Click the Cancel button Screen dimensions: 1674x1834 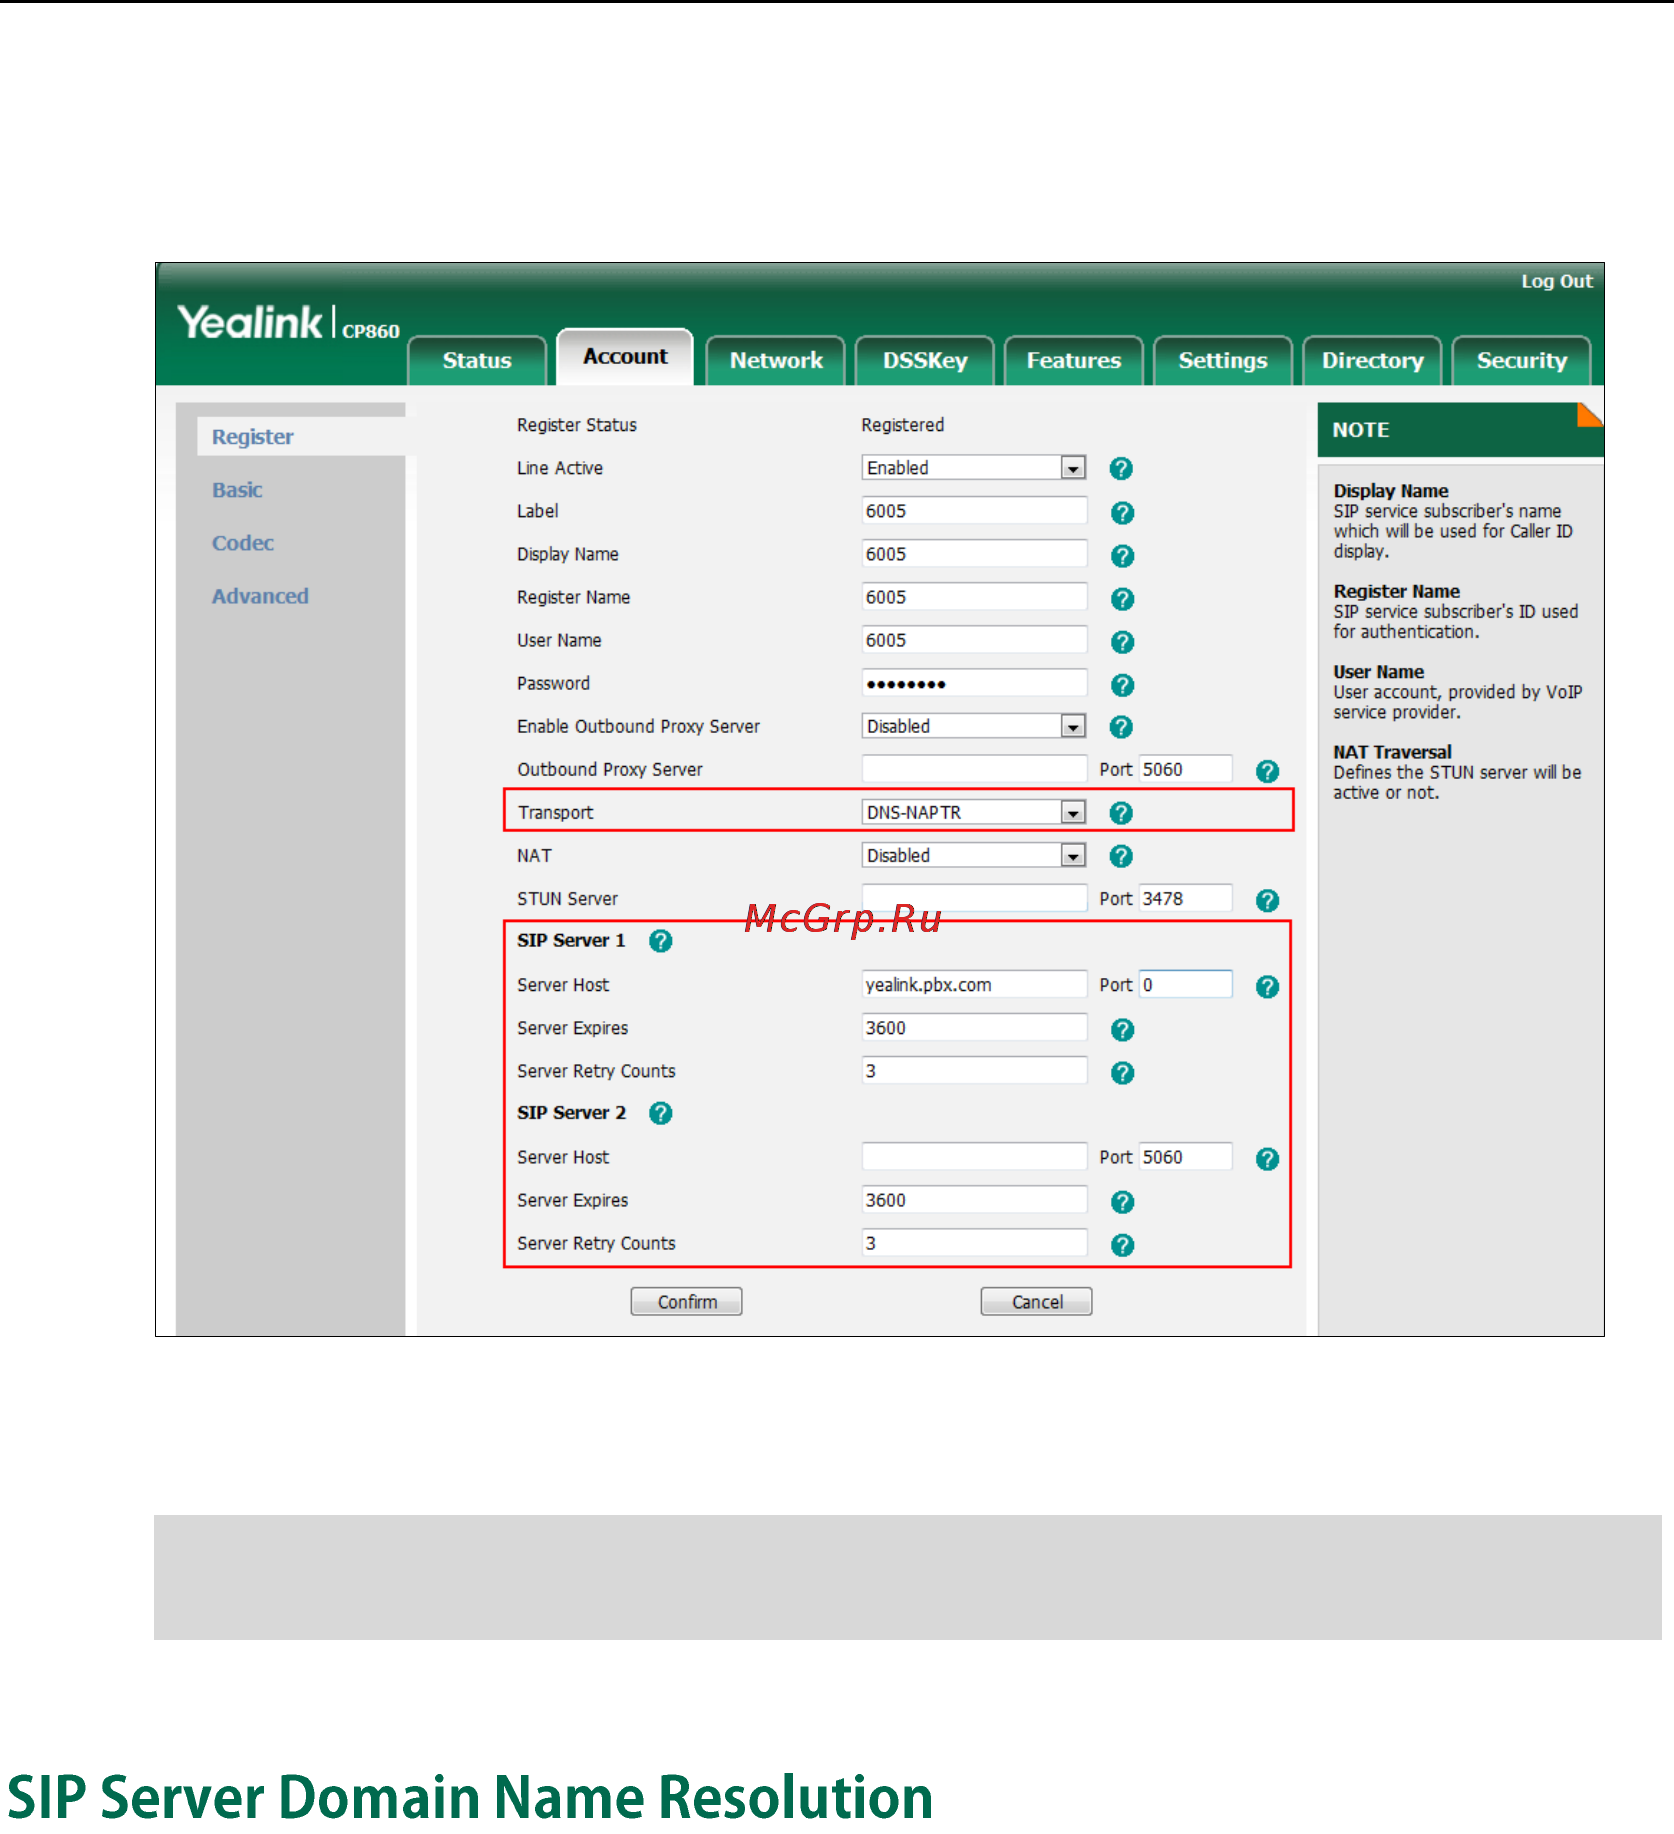coord(1036,1302)
